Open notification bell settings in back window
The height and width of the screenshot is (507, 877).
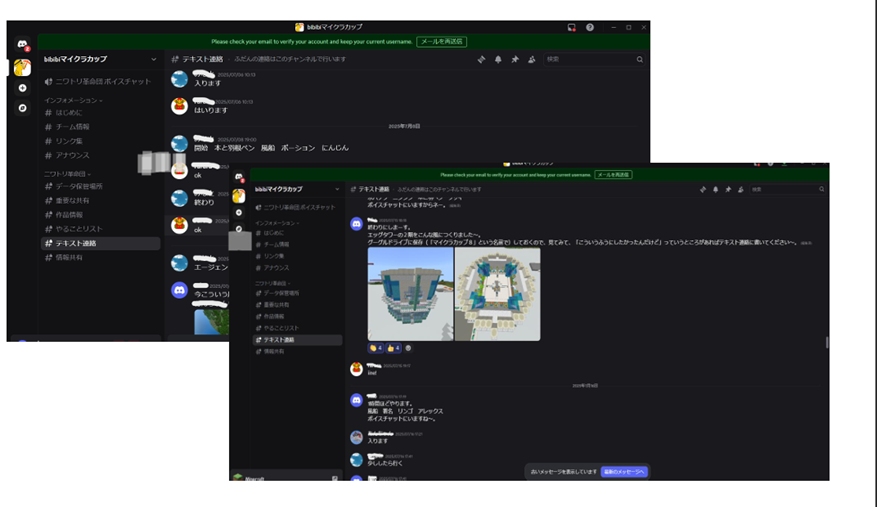[498, 59]
